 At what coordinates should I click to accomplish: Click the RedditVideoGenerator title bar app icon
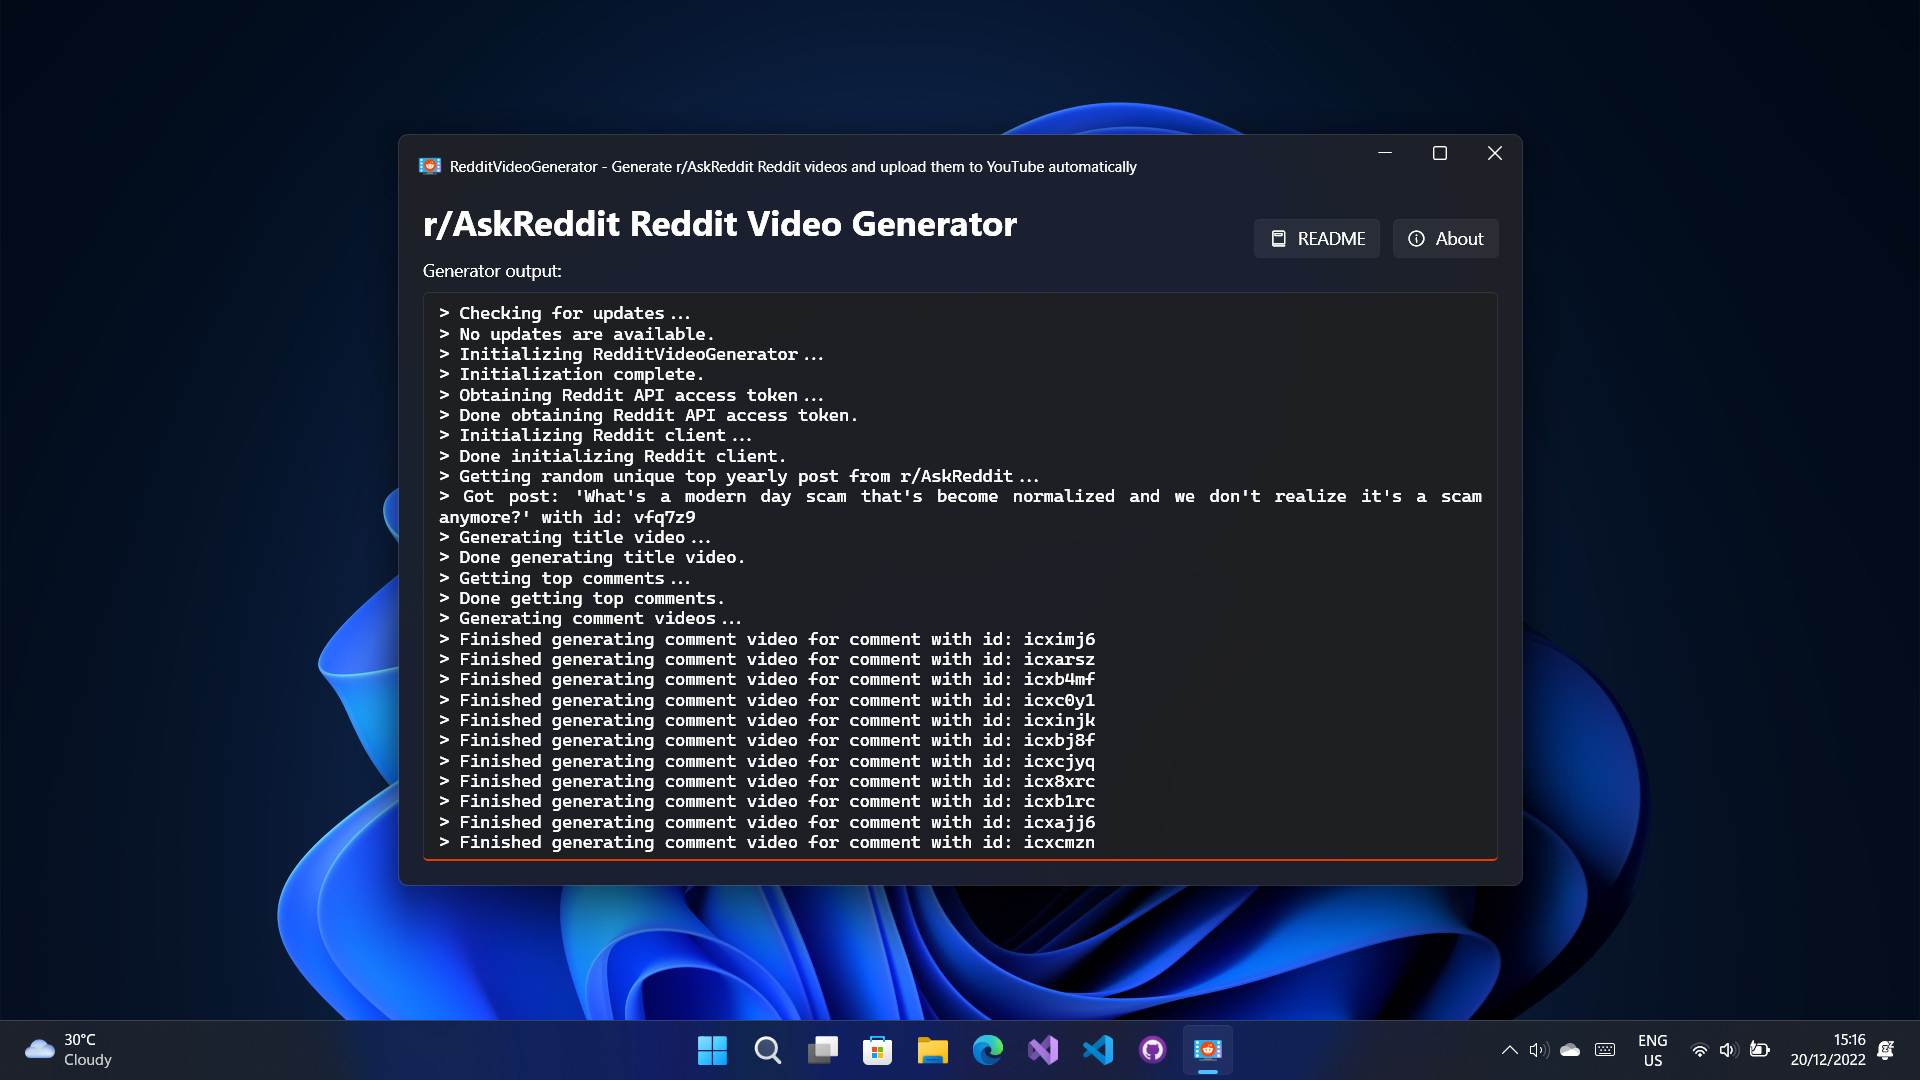click(430, 166)
